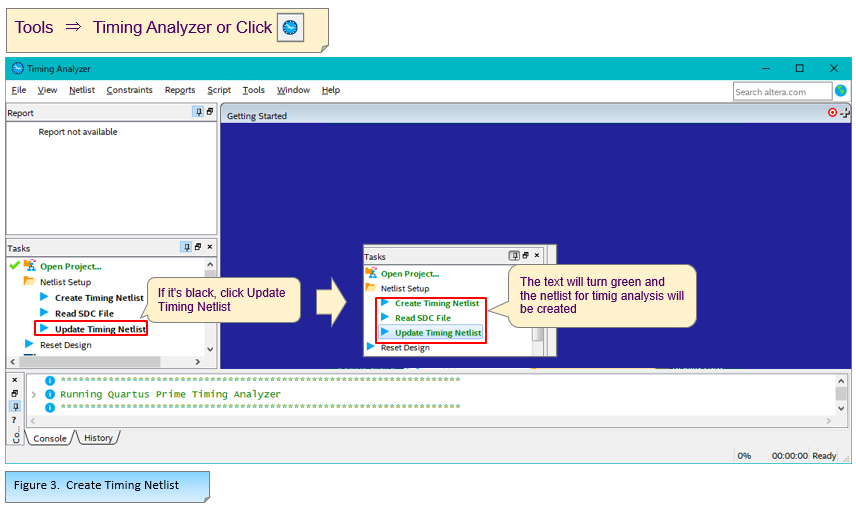This screenshot has height=507, width=856.
Task: Expand the Running Quartus Prime message chevron
Action: coord(34,395)
